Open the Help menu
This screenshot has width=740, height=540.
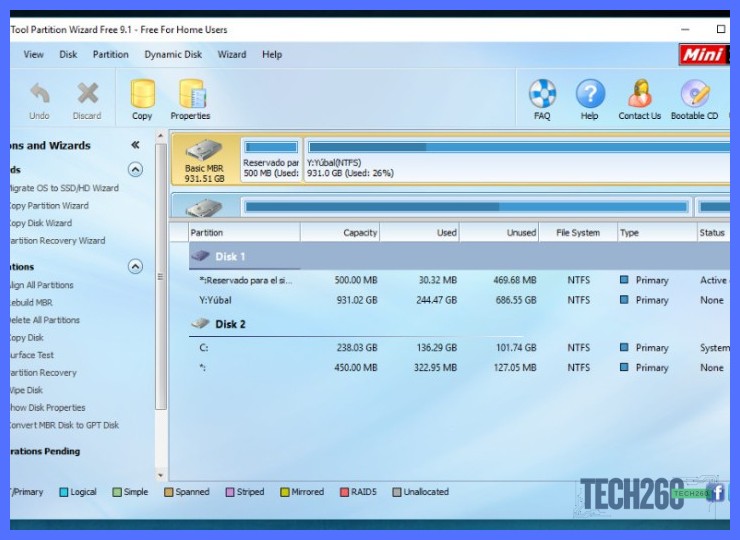(272, 54)
